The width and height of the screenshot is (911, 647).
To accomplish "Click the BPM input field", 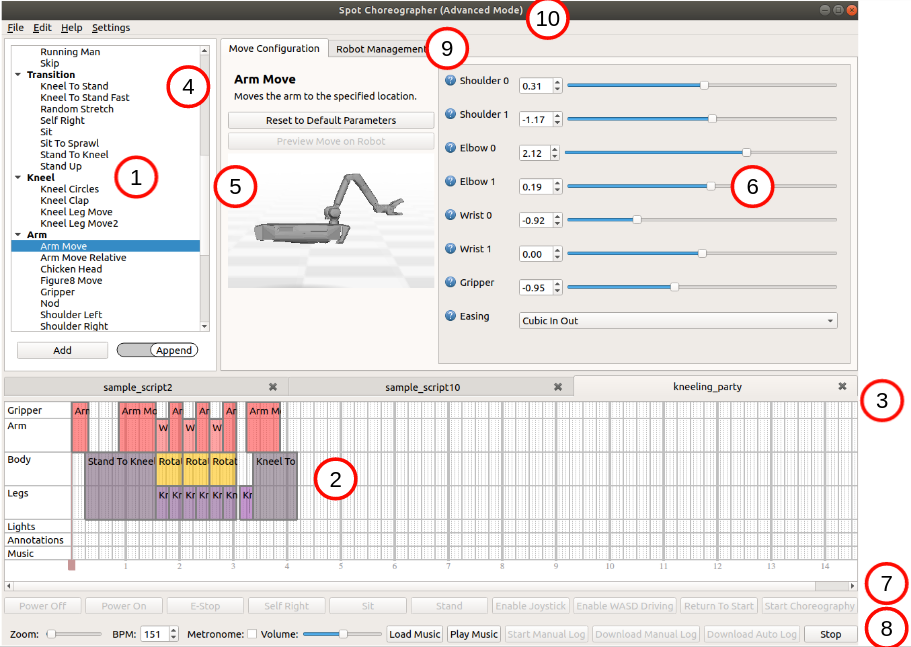I will point(155,634).
